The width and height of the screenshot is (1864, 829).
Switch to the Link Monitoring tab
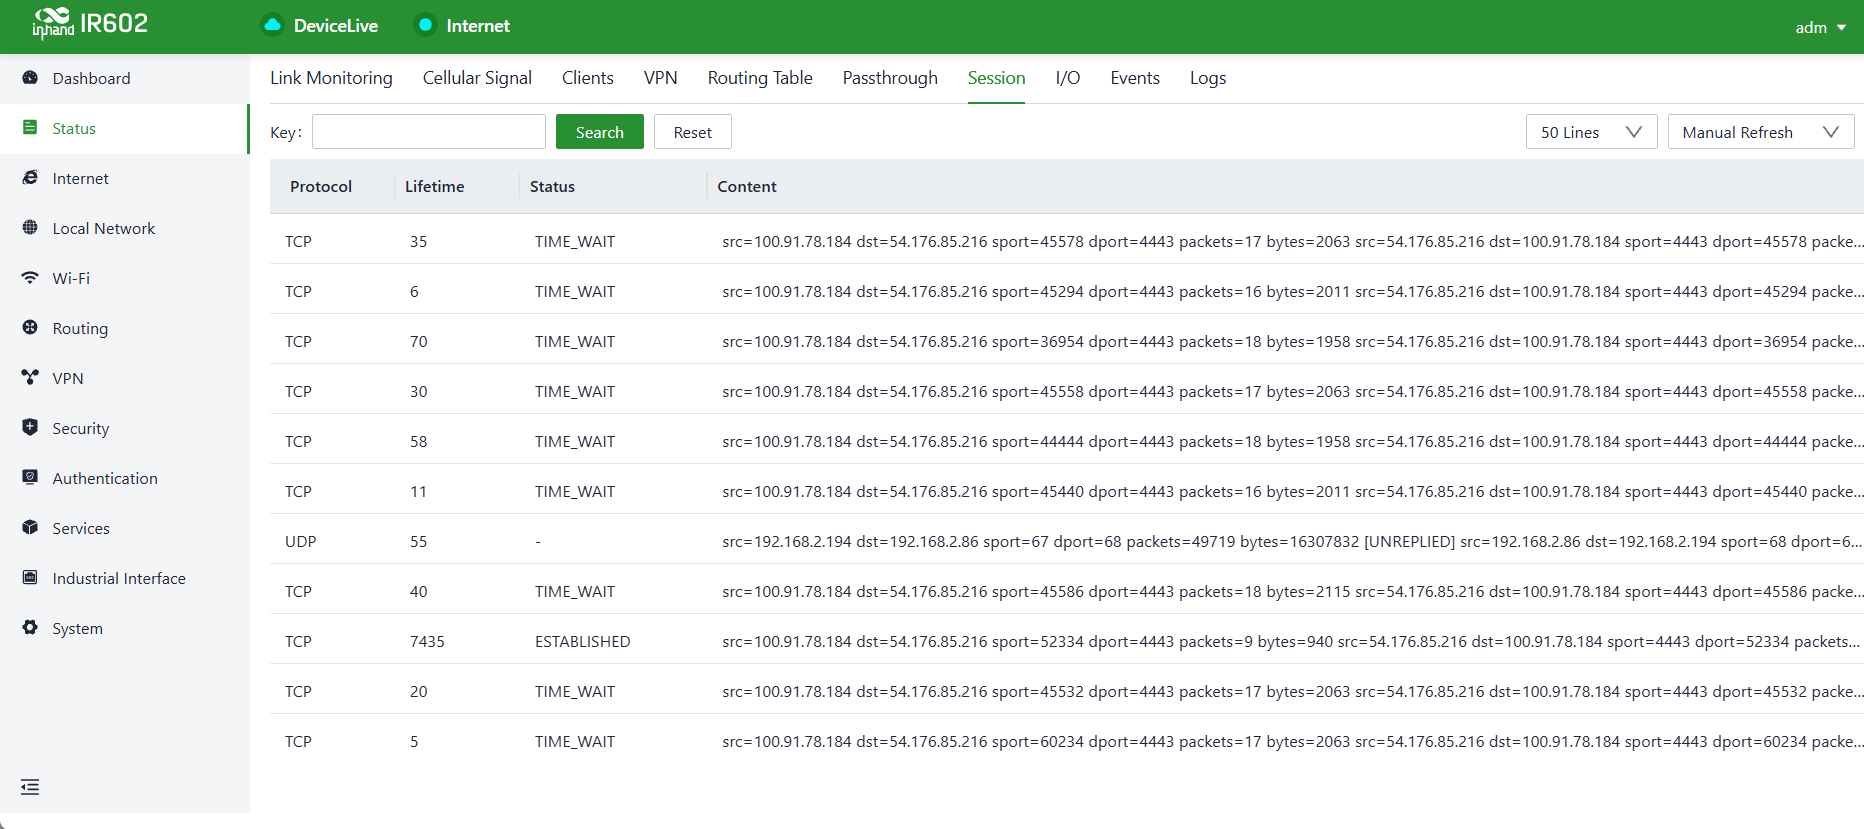point(331,78)
